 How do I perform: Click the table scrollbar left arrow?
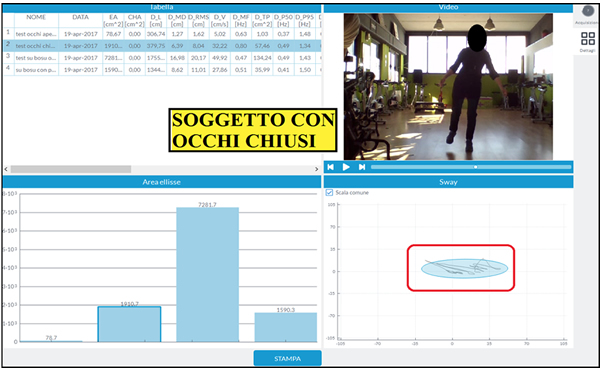tap(6, 169)
